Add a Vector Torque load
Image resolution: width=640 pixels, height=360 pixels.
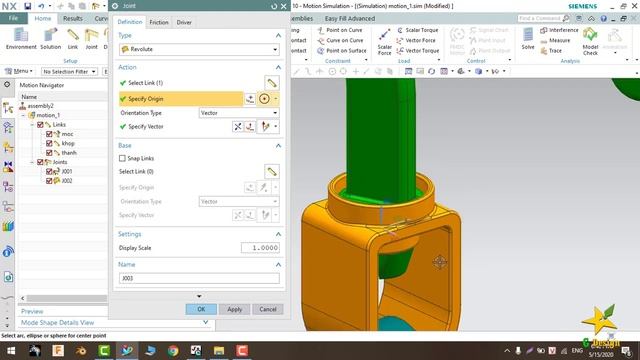[418, 51]
